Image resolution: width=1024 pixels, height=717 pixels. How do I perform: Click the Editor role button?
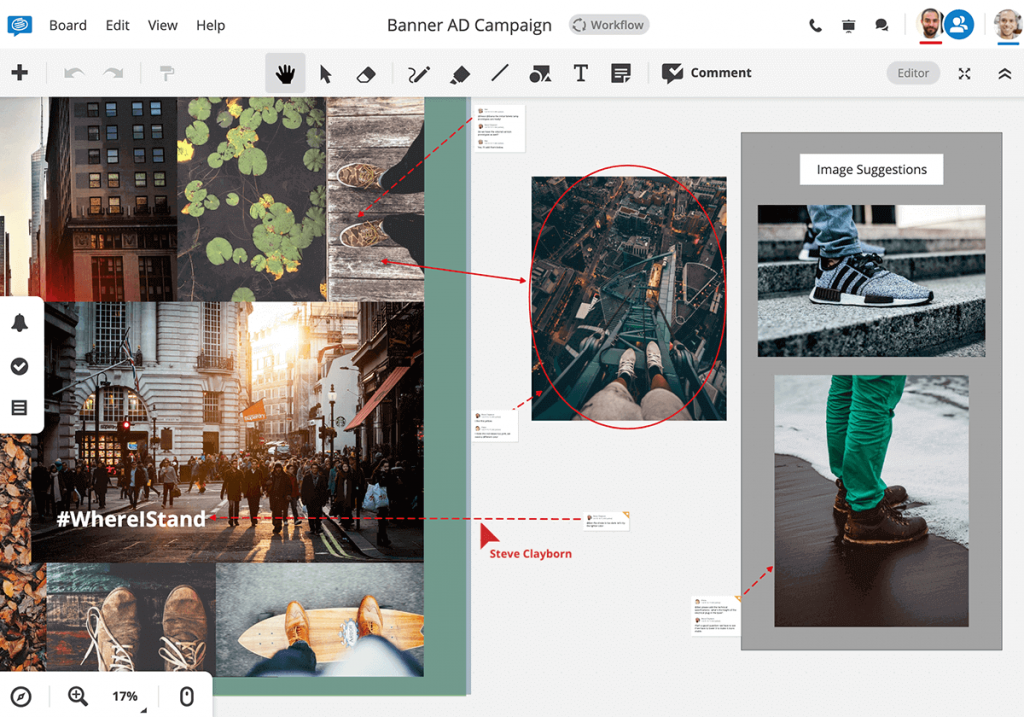point(912,72)
